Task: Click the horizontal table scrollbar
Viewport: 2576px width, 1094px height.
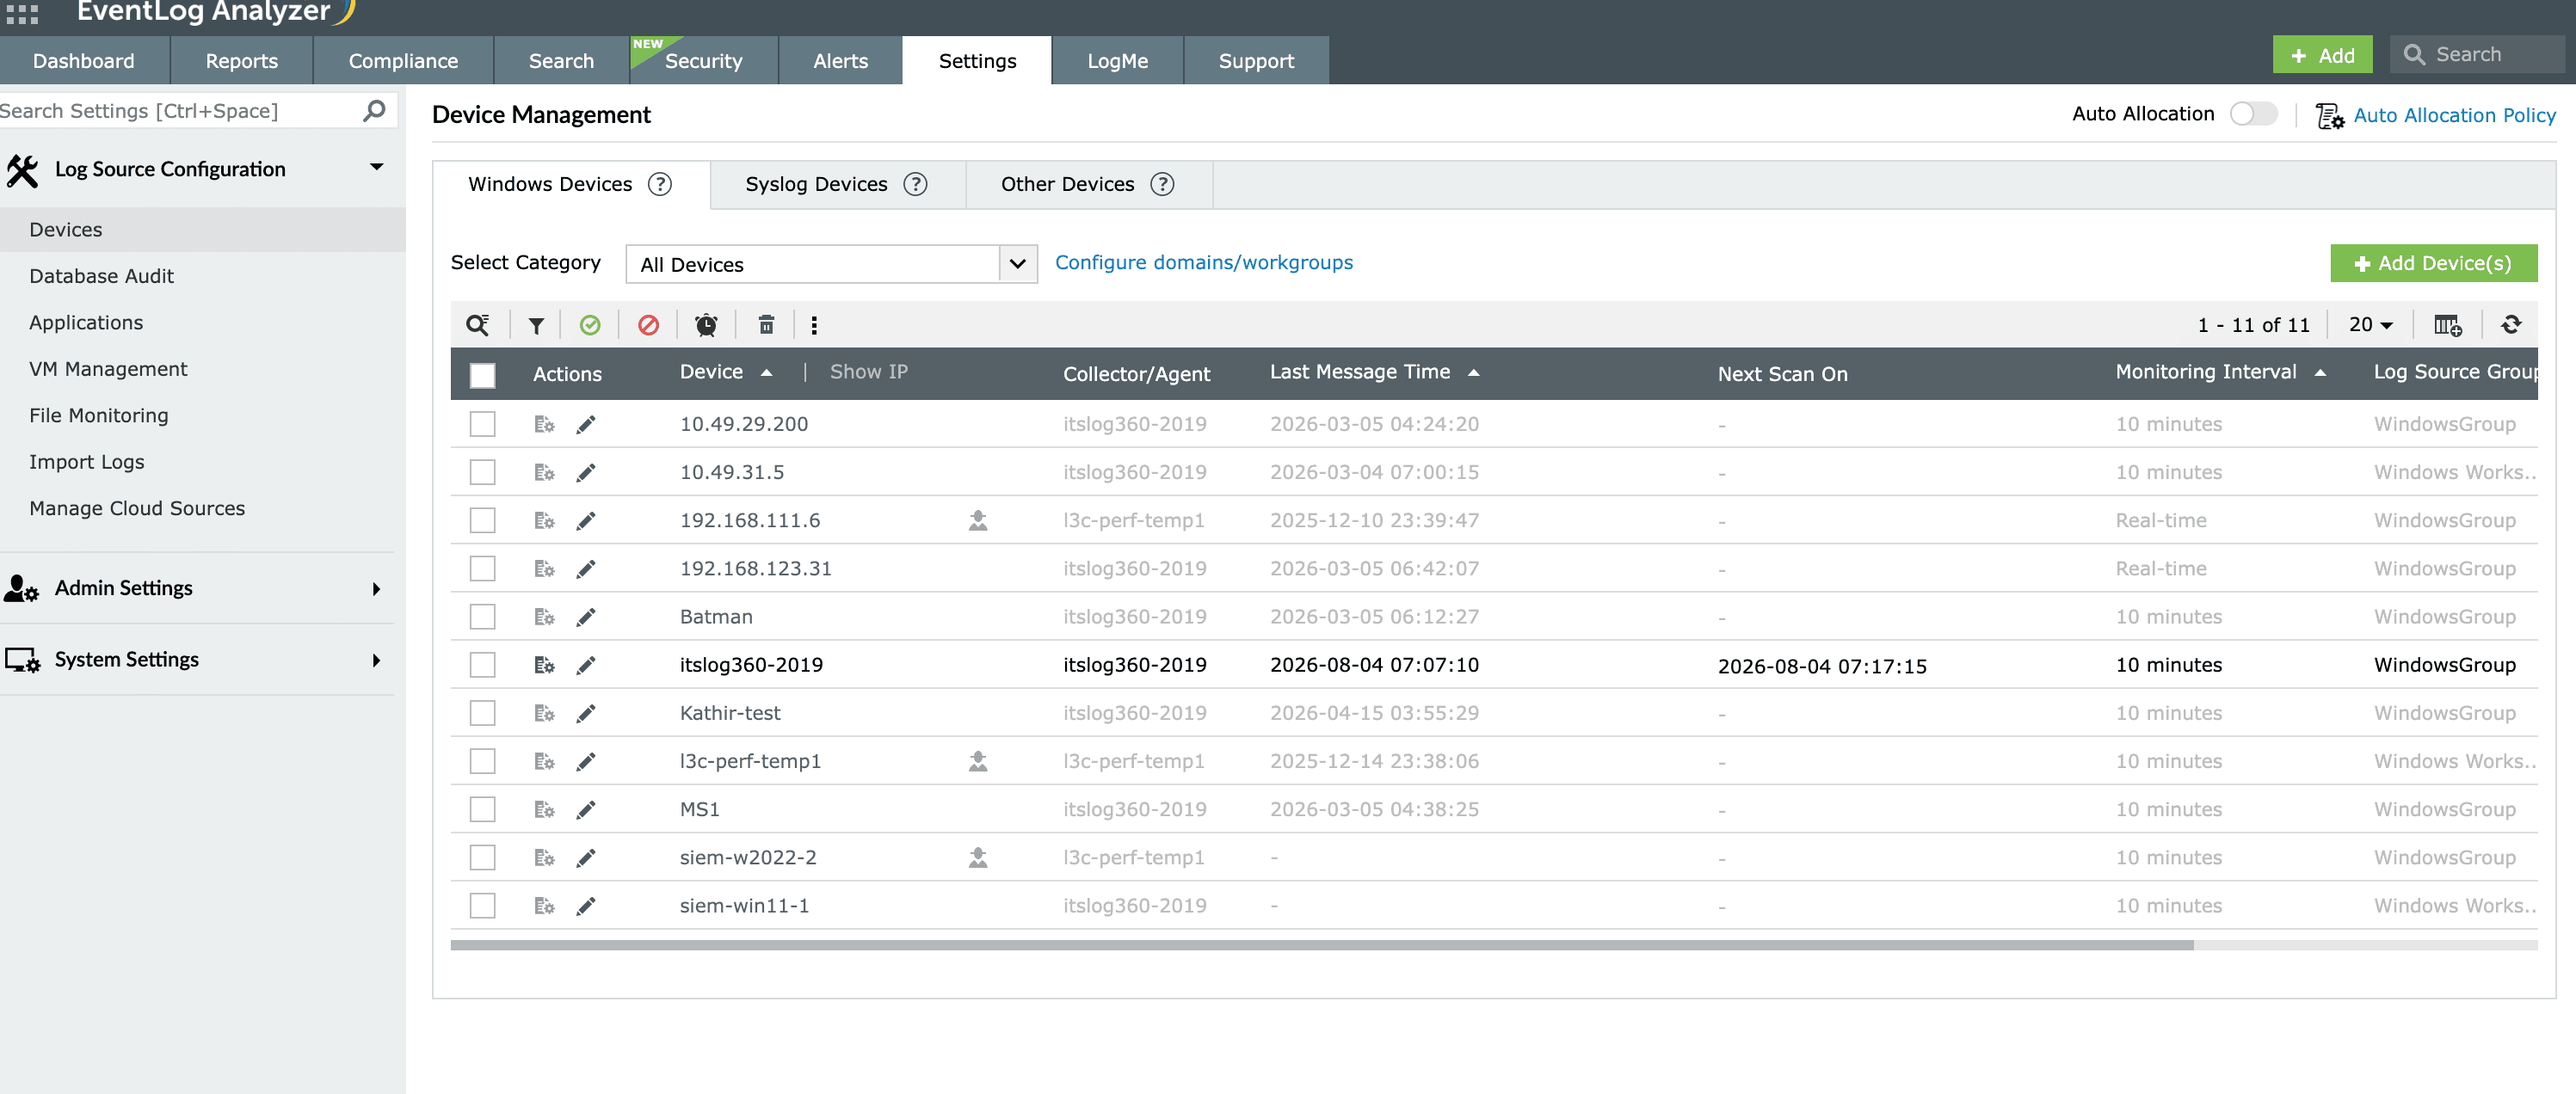Action: click(1321, 945)
